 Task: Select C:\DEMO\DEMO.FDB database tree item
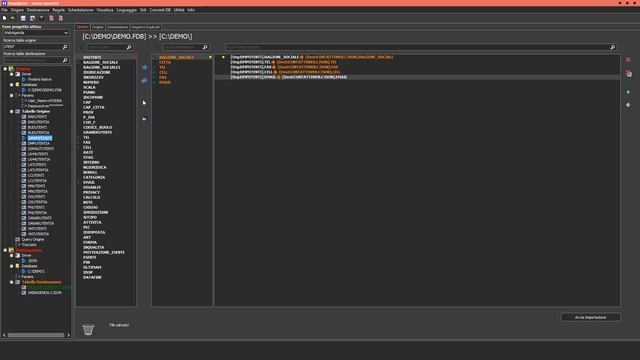(x=45, y=90)
